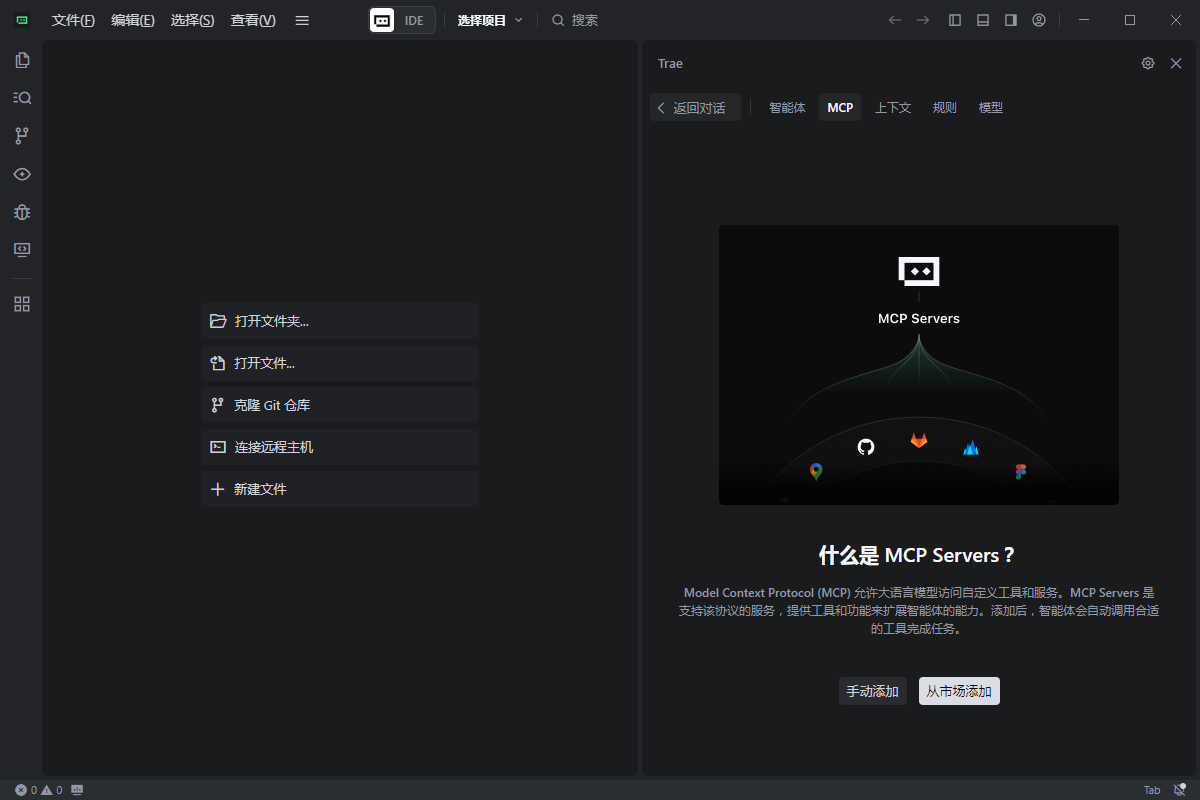Toggle the secondary side bar layout icon
This screenshot has height=800, width=1200.
pos(1011,20)
